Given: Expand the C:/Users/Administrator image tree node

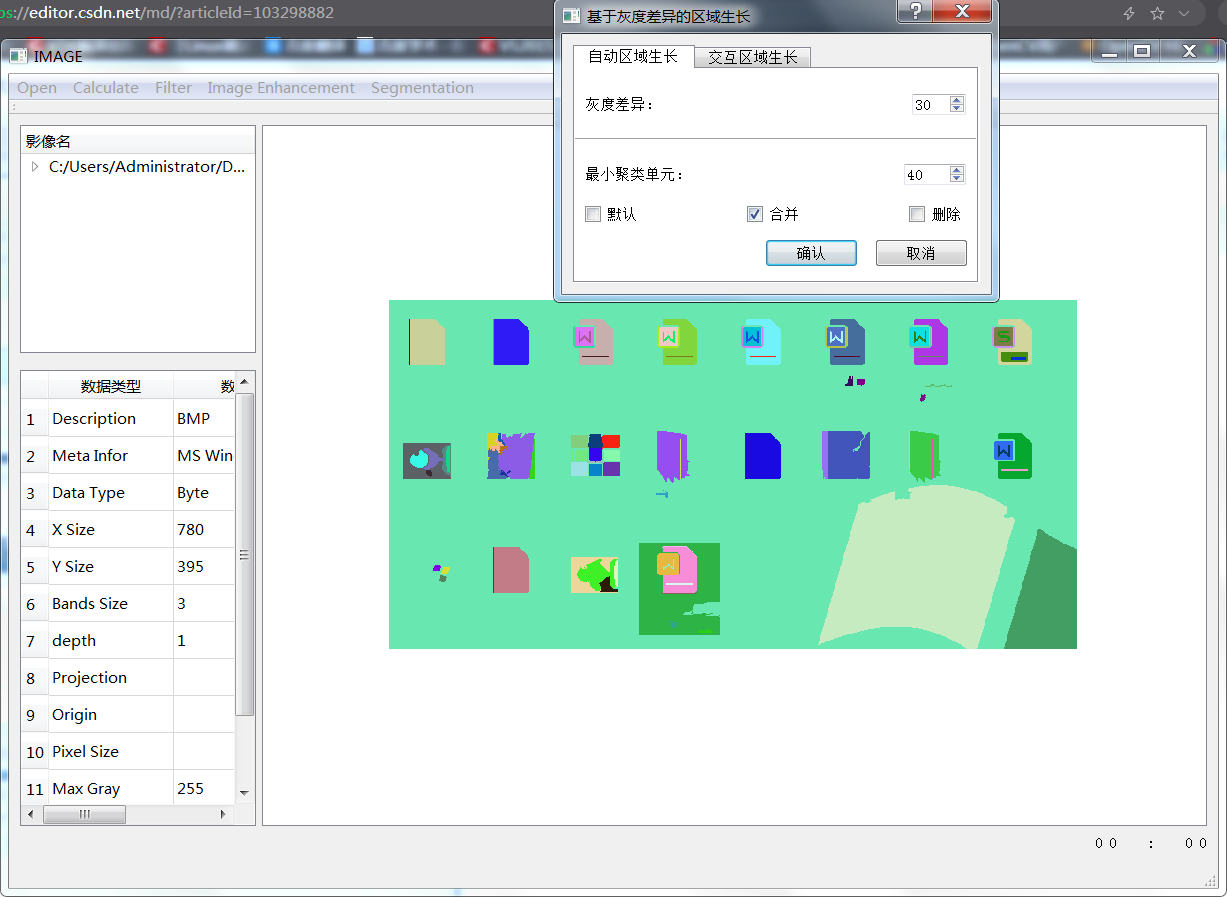Looking at the screenshot, I should click(33, 166).
